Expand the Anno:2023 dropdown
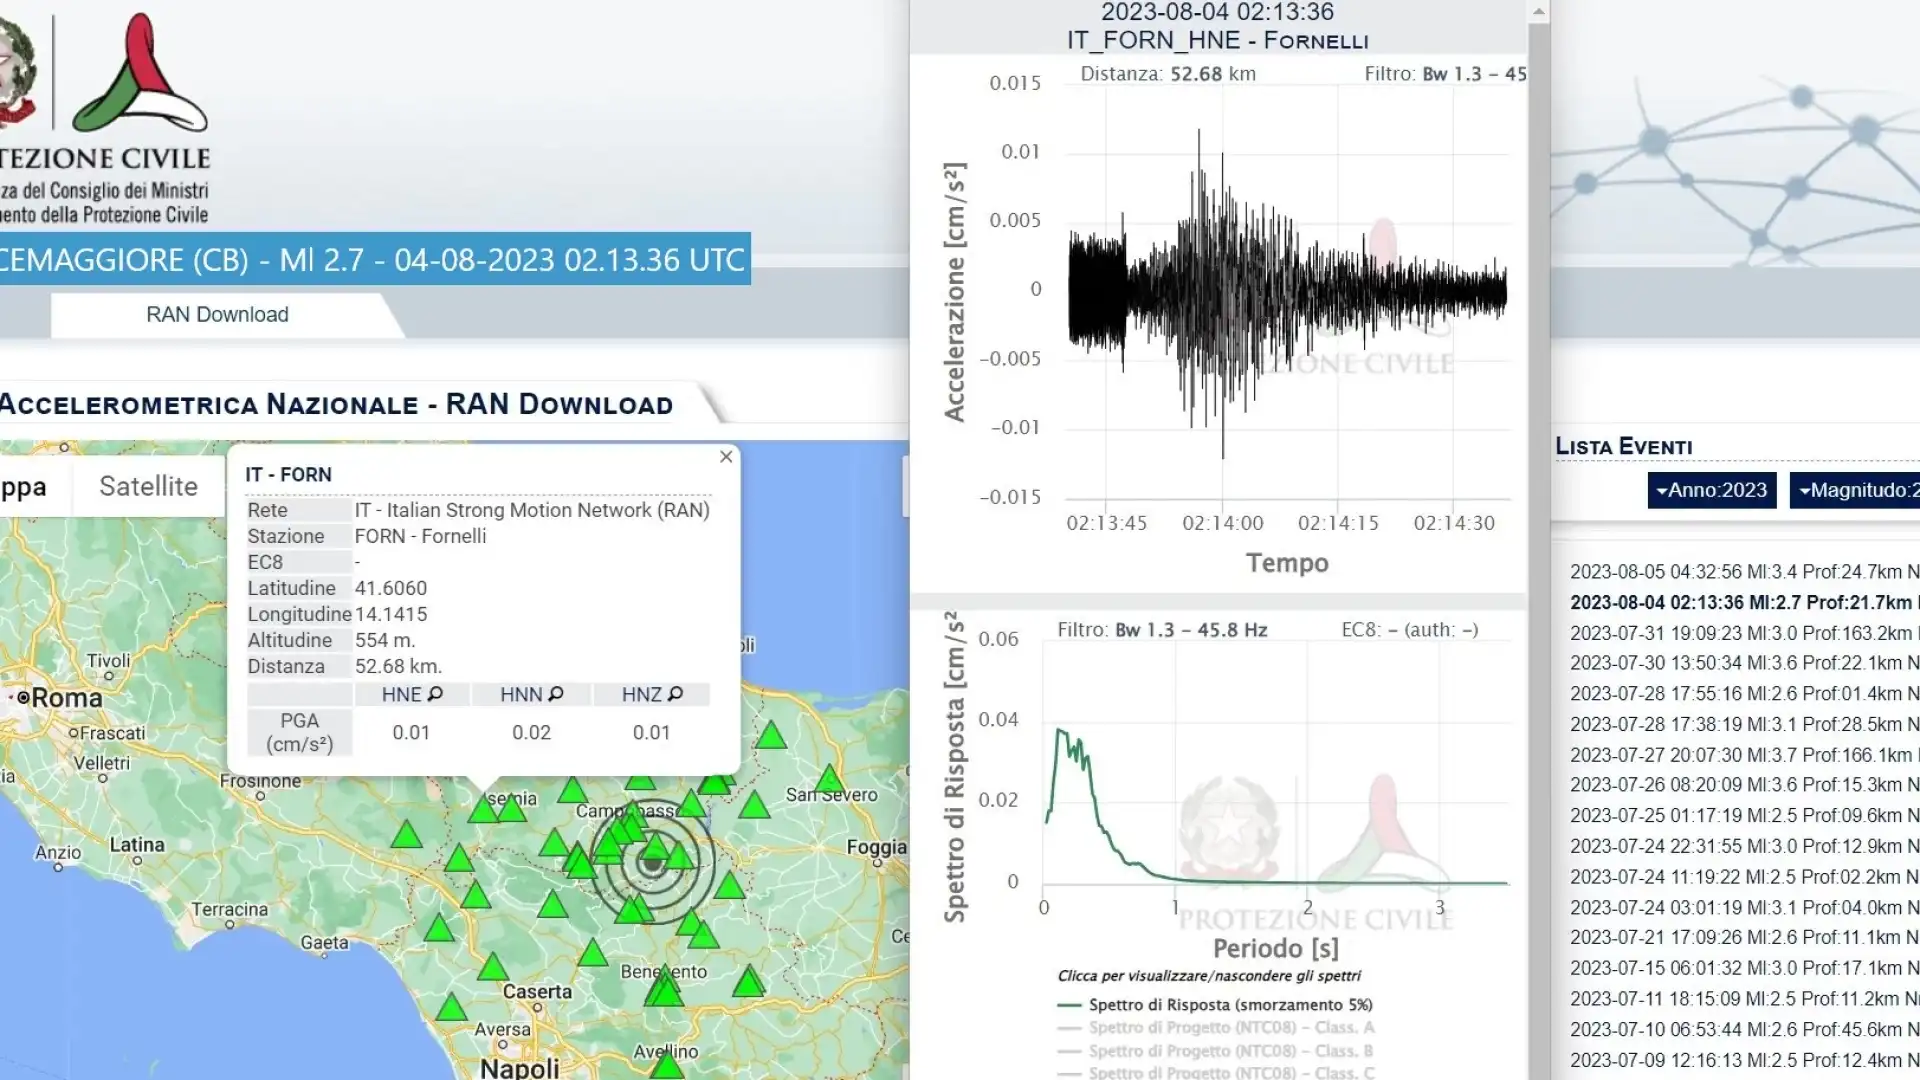Screen dimensions: 1920x1080 click(1712, 490)
